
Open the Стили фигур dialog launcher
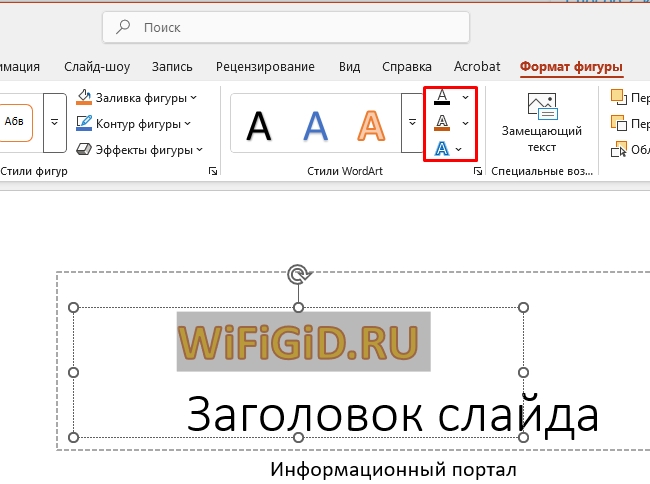click(x=213, y=171)
